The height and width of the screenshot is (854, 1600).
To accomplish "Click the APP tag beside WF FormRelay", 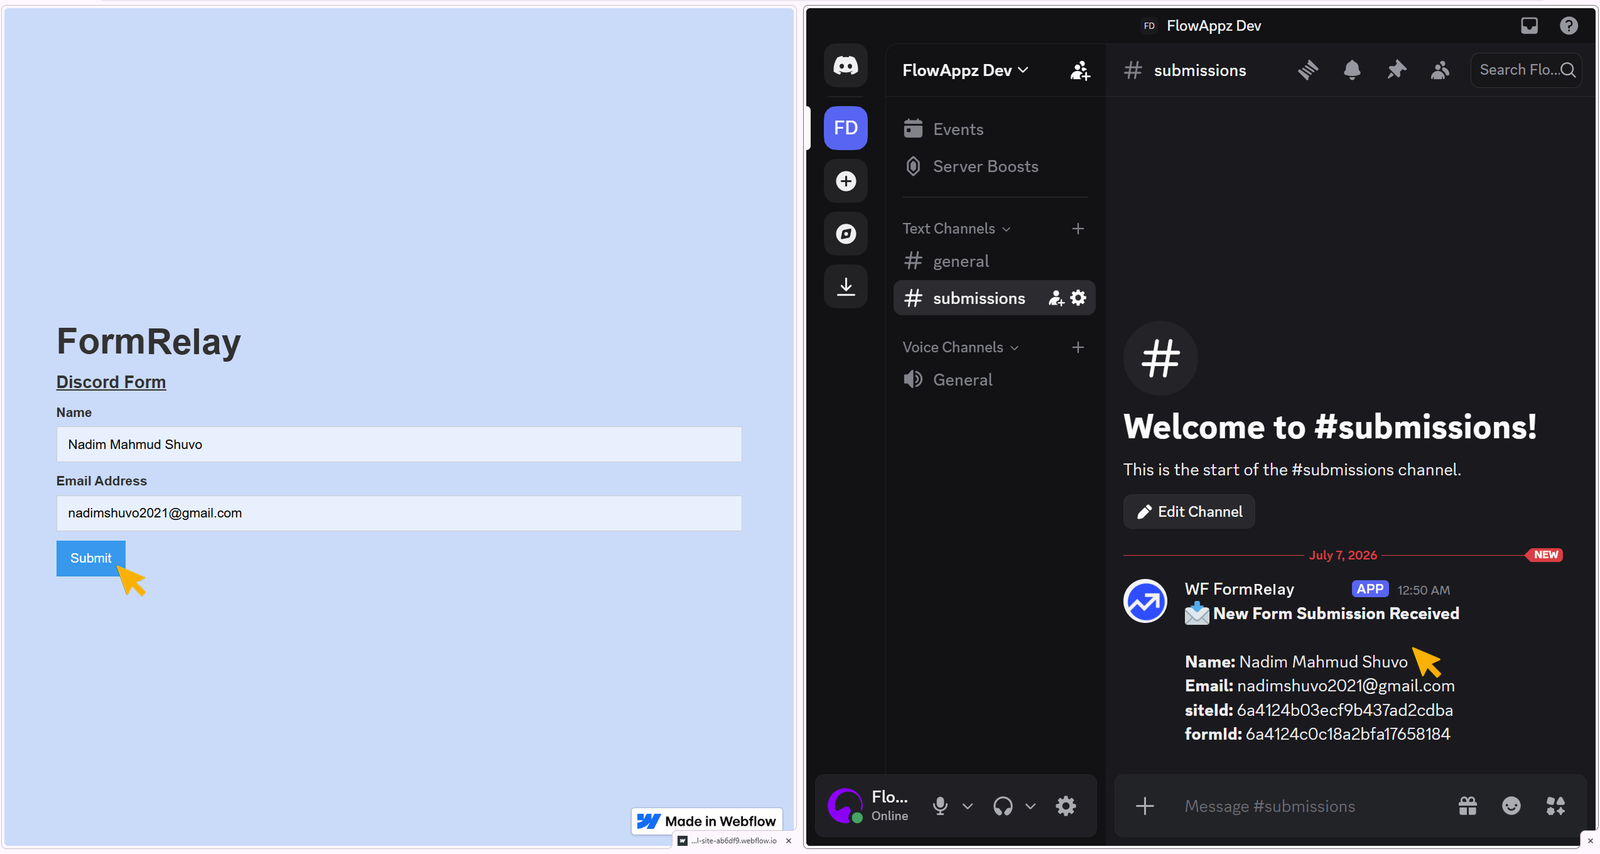I will click(1370, 589).
